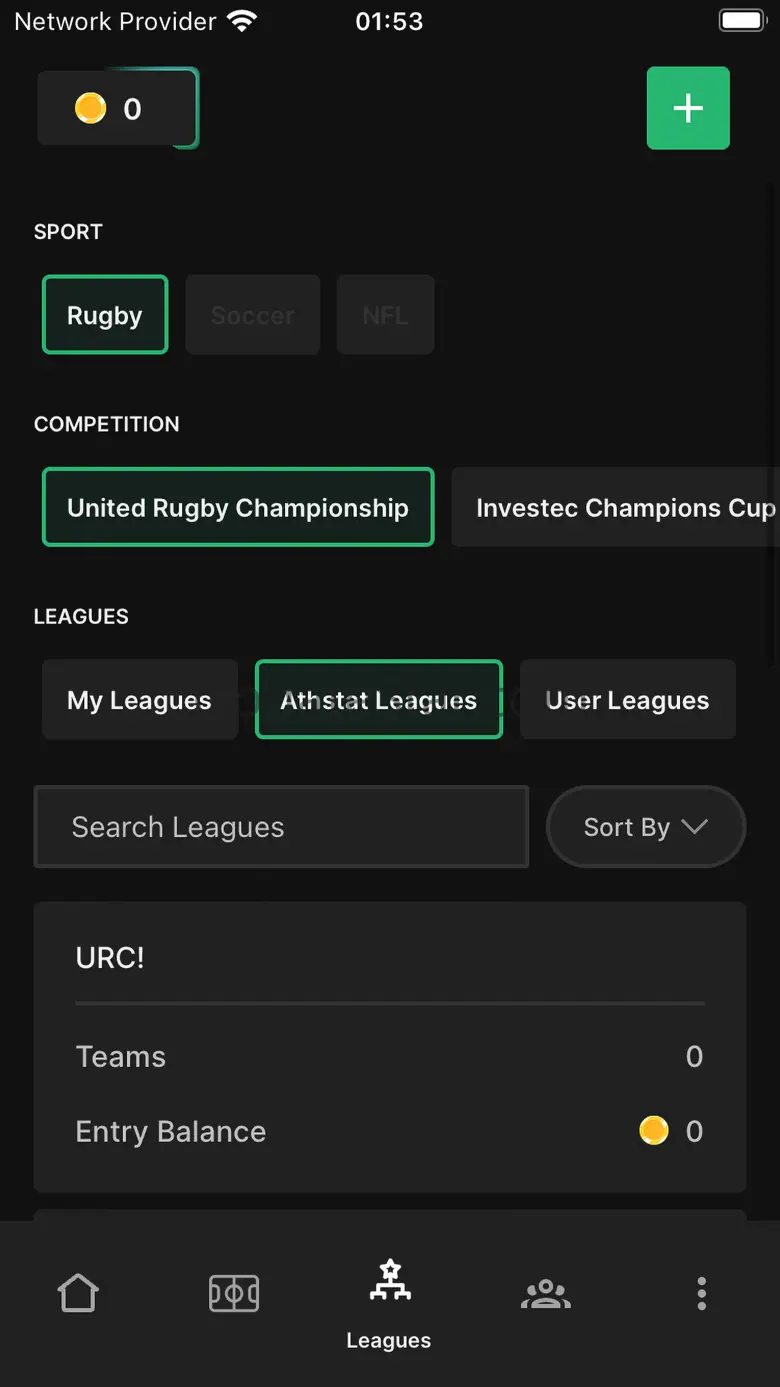780x1387 pixels.
Task: Switch to User Leagues tab
Action: pyautogui.click(x=627, y=700)
